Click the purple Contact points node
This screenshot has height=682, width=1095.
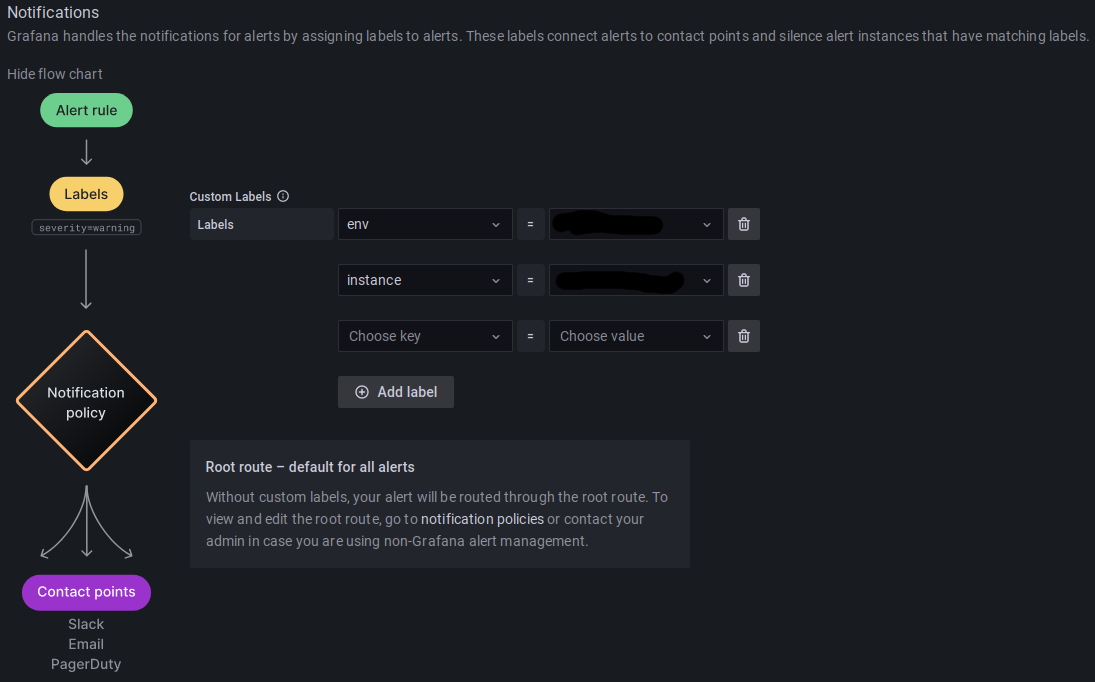tap(86, 592)
